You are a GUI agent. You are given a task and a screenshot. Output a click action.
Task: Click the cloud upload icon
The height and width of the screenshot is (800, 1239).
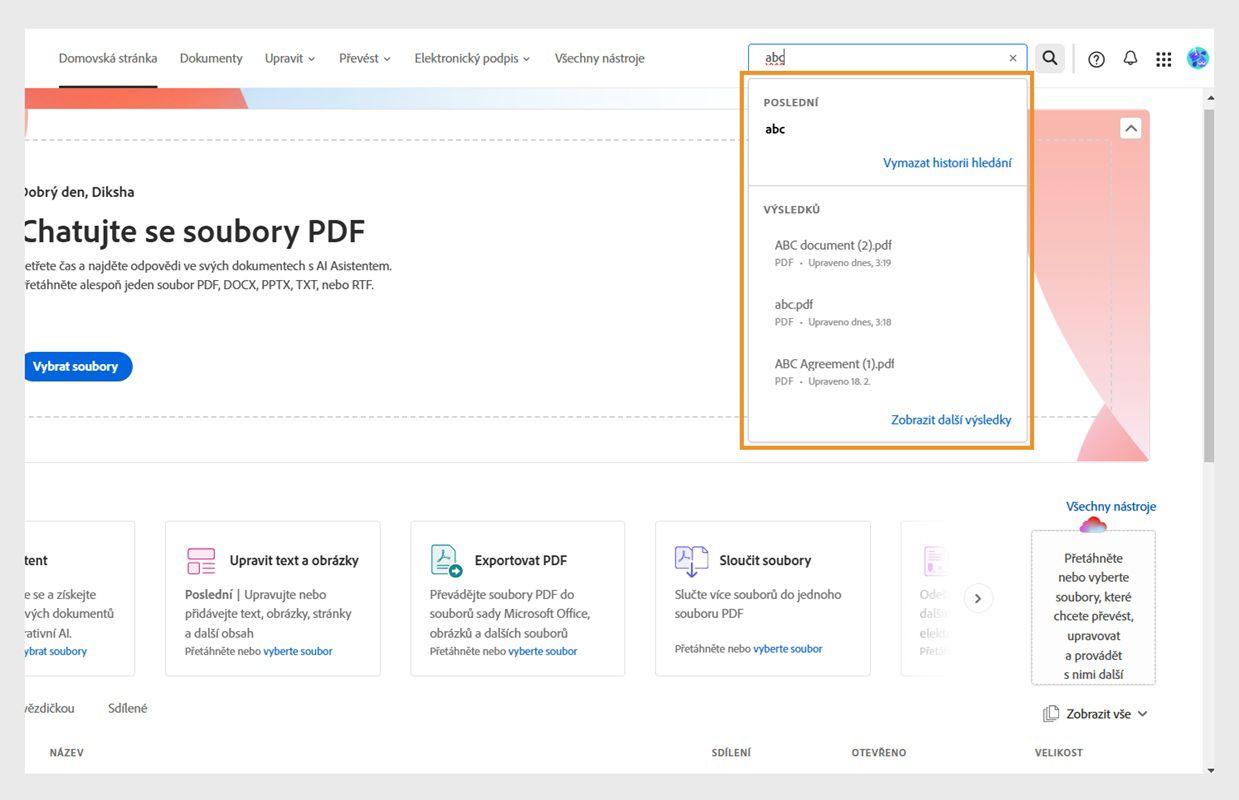click(1093, 525)
